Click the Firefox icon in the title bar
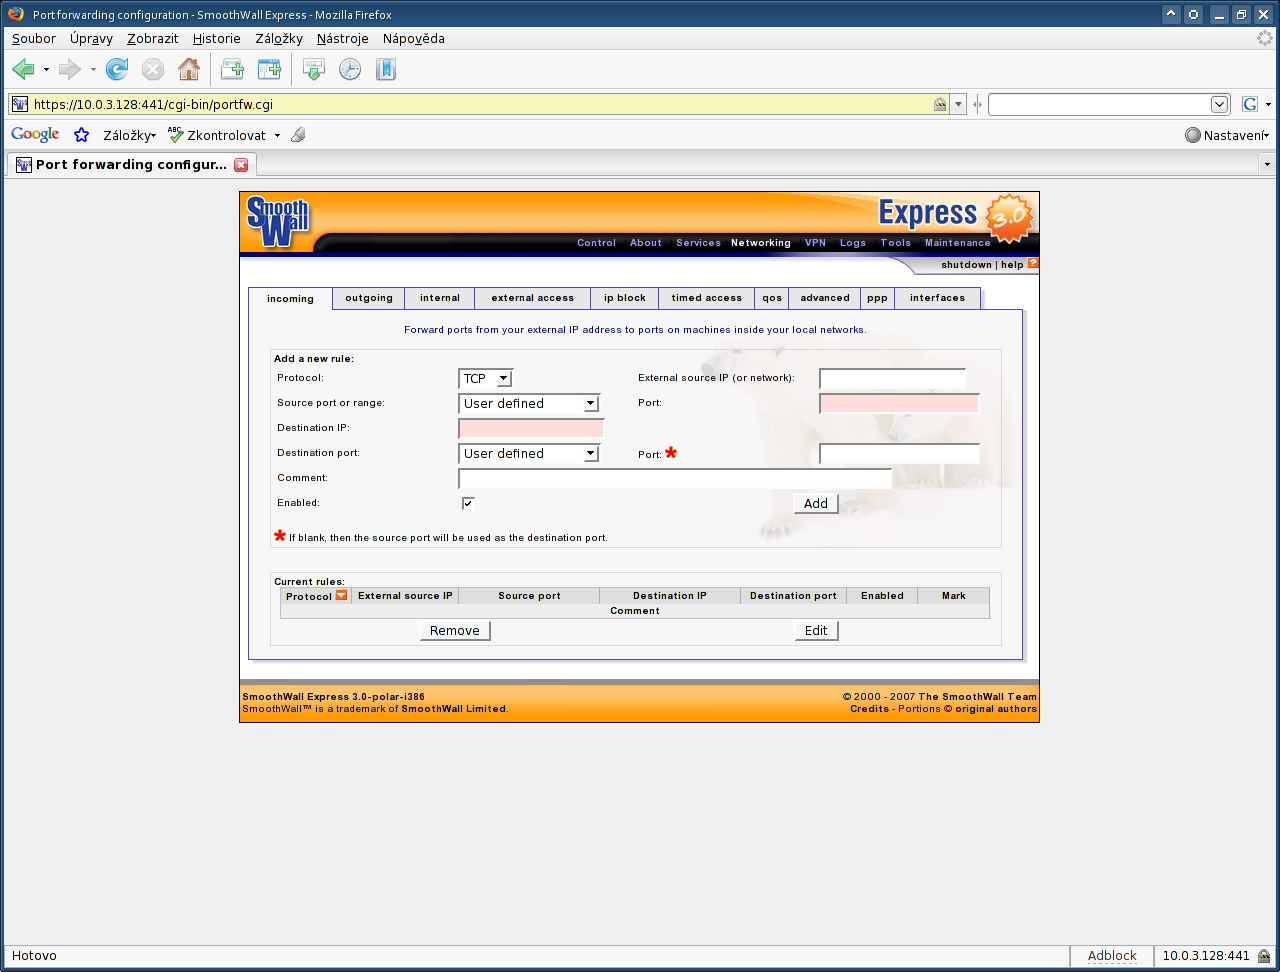The height and width of the screenshot is (972, 1280). coord(16,14)
